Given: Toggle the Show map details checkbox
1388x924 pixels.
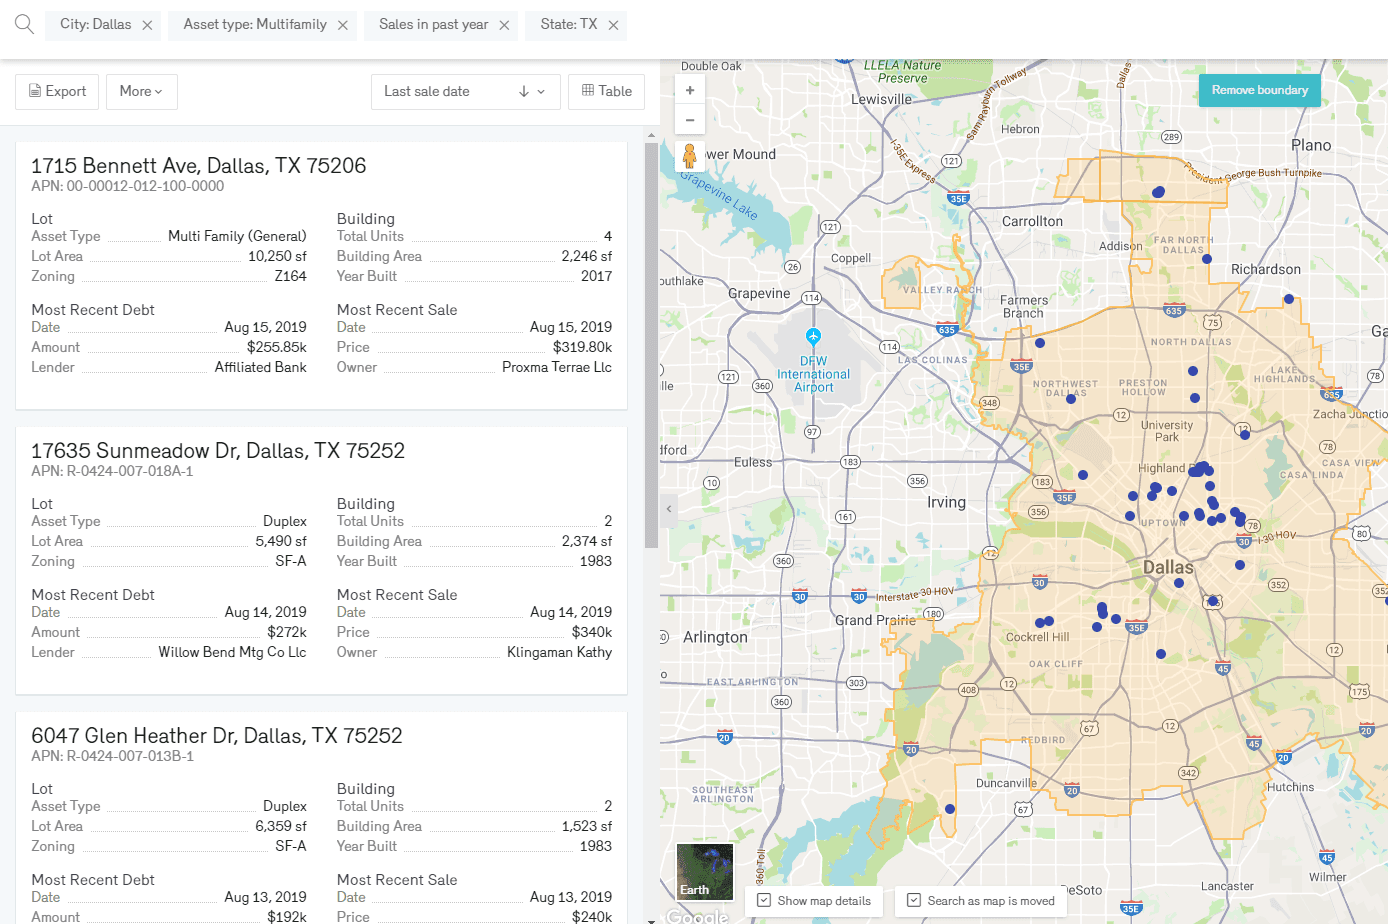Looking at the screenshot, I should click(x=765, y=900).
